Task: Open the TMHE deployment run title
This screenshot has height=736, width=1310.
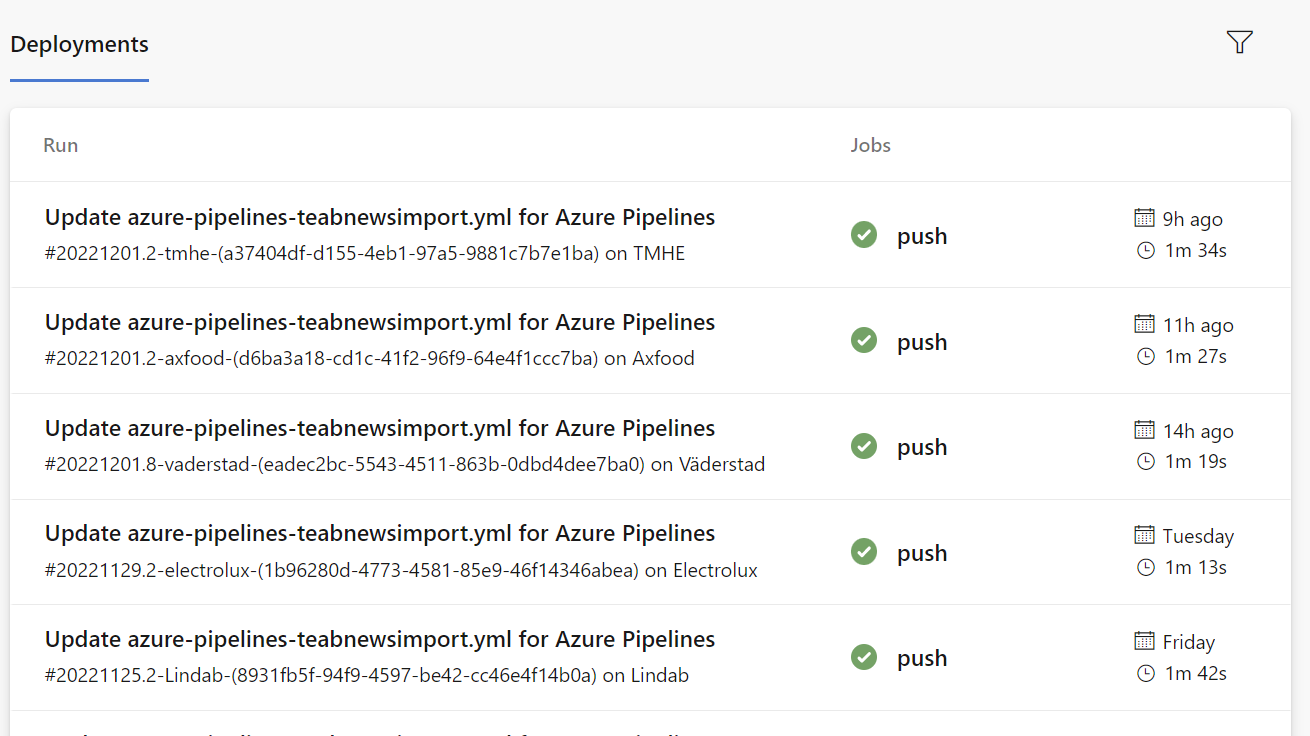Action: coord(380,217)
